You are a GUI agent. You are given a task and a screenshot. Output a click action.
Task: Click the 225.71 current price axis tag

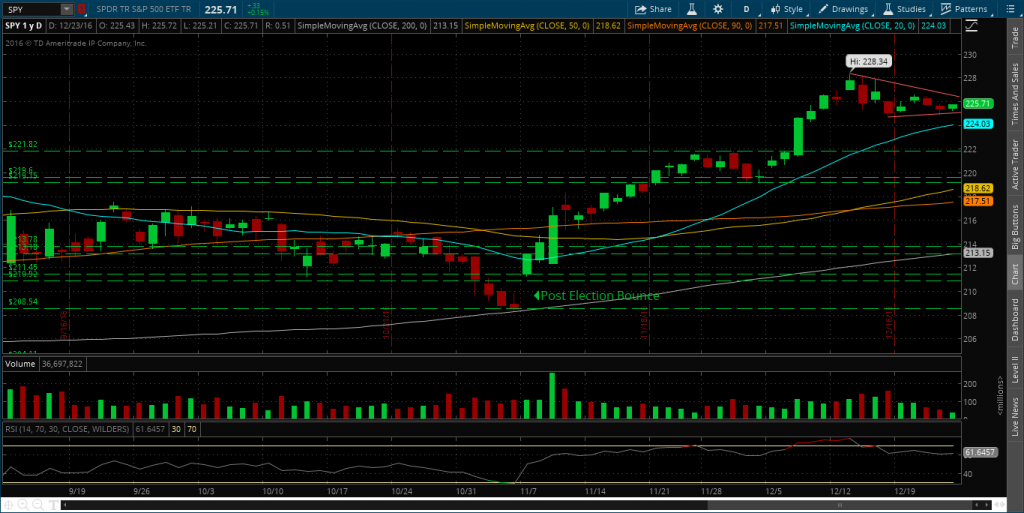(978, 103)
